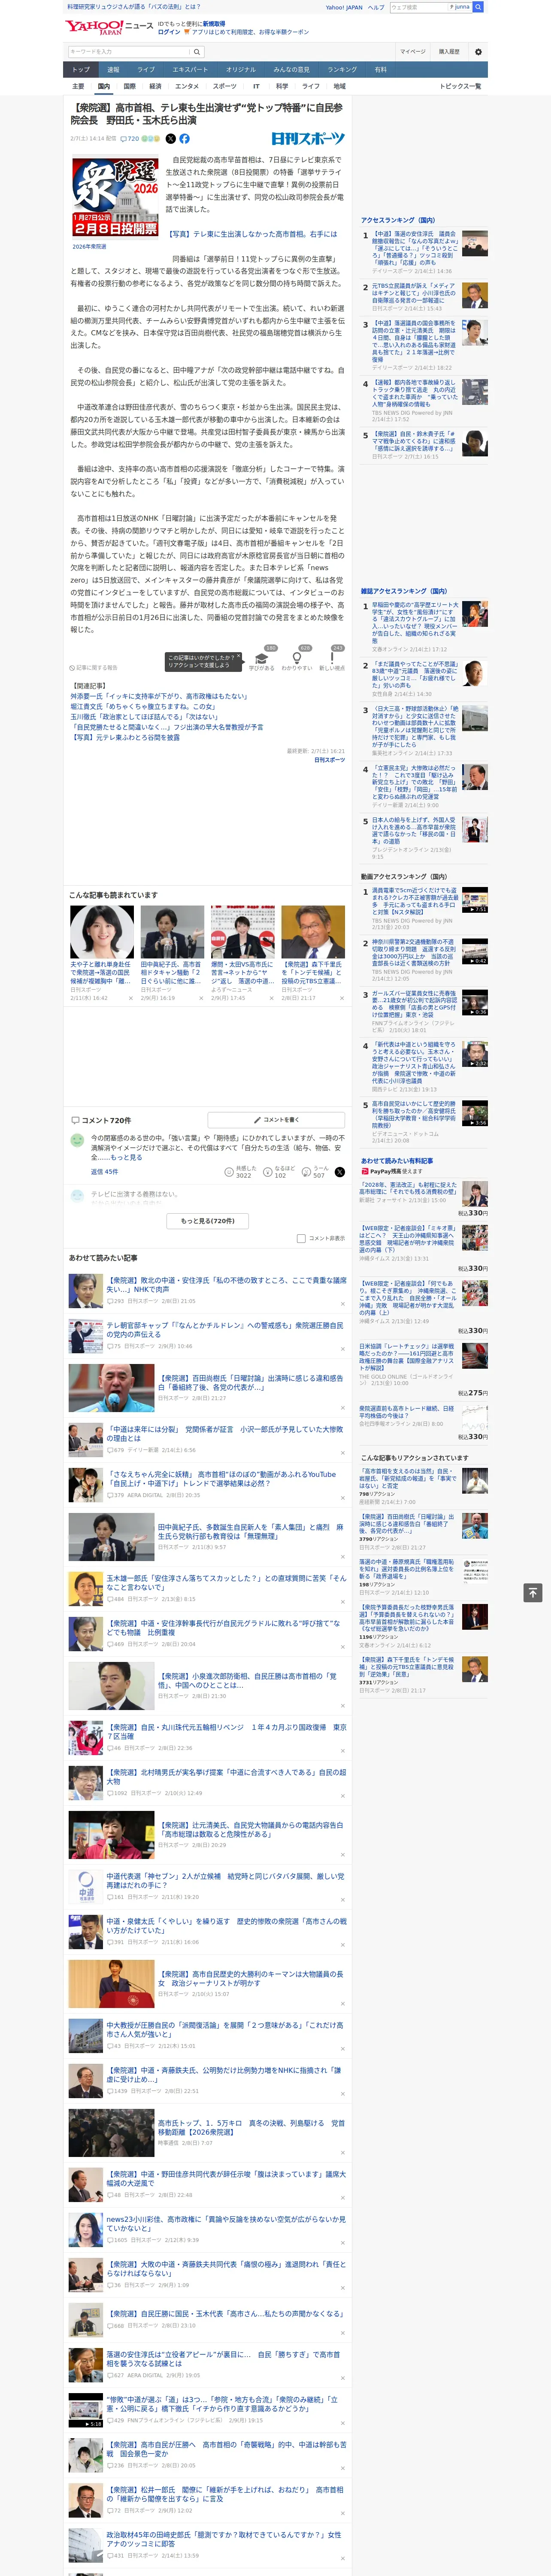Select the 国内 category tab
551x2576 pixels.
[x=104, y=87]
